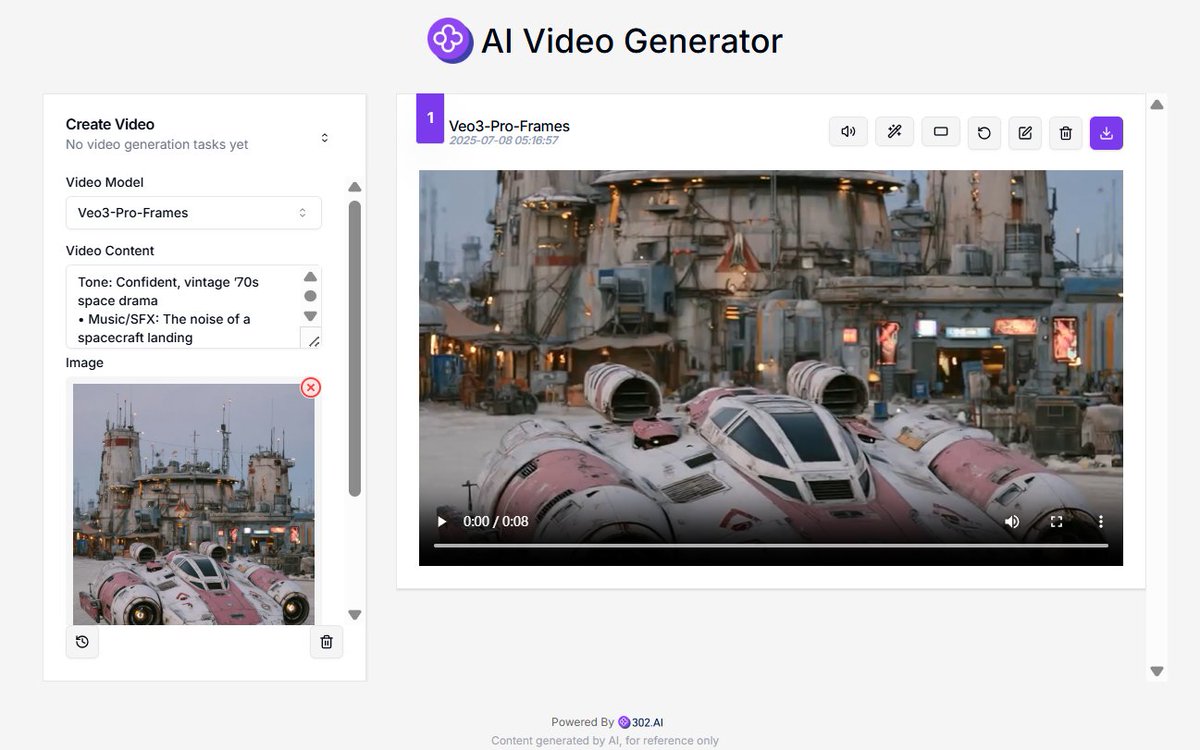Remove uploaded image with red X
The width and height of the screenshot is (1200, 750).
coord(311,387)
